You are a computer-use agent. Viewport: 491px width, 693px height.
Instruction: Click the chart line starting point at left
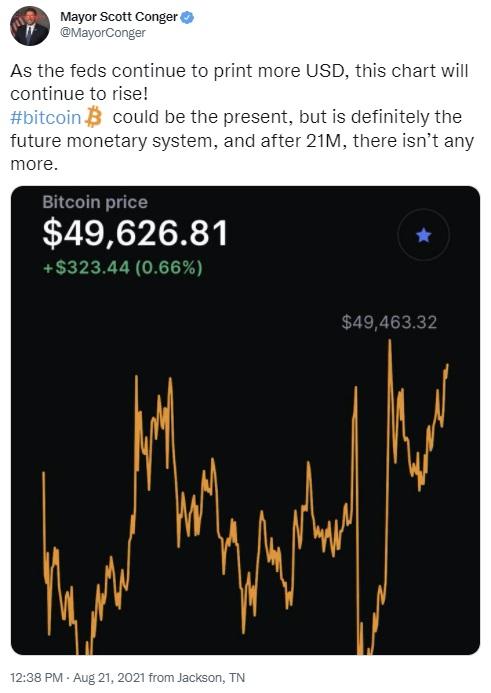pyautogui.click(x=43, y=473)
